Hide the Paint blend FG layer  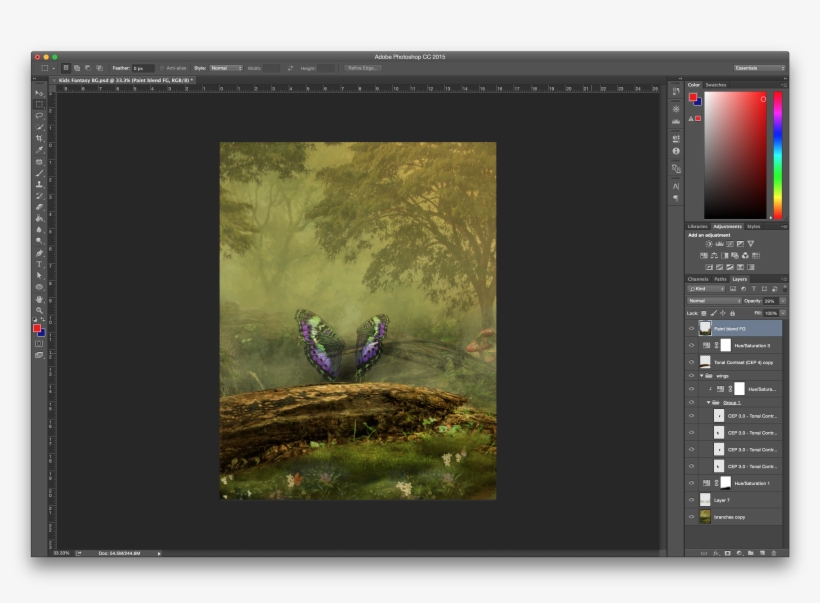[691, 328]
